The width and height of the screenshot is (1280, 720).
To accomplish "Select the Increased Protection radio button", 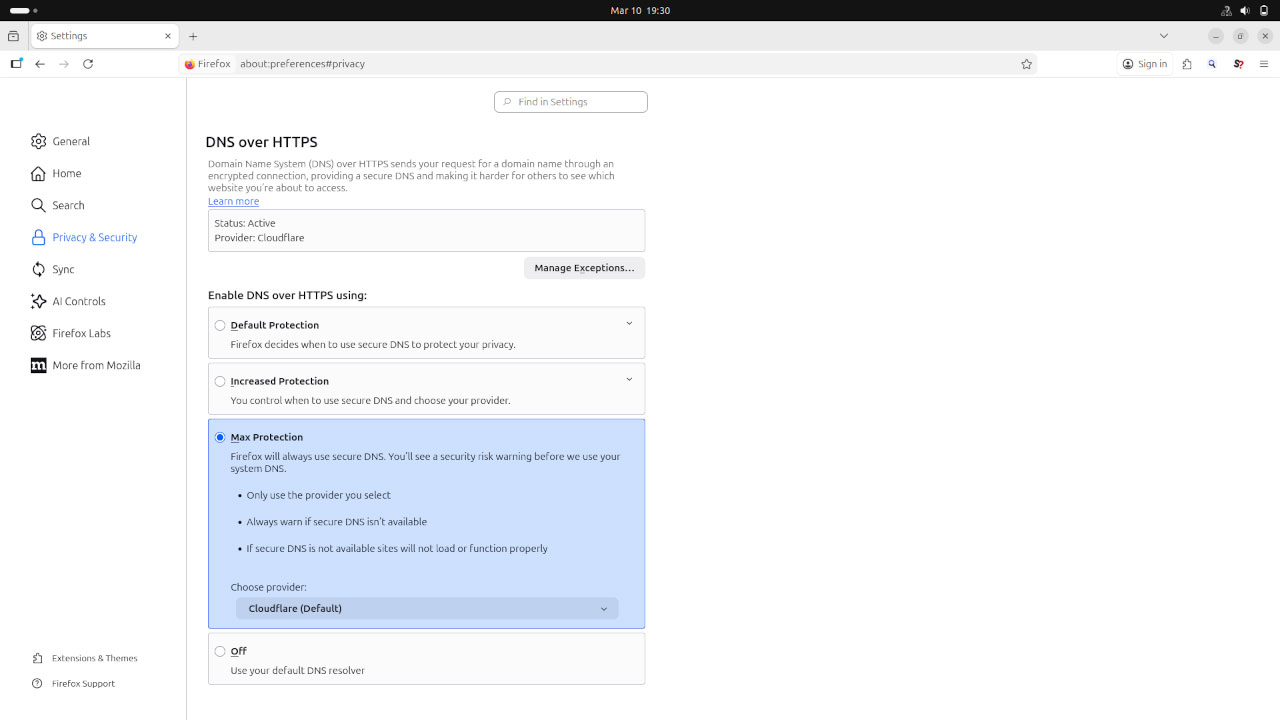I will (220, 381).
